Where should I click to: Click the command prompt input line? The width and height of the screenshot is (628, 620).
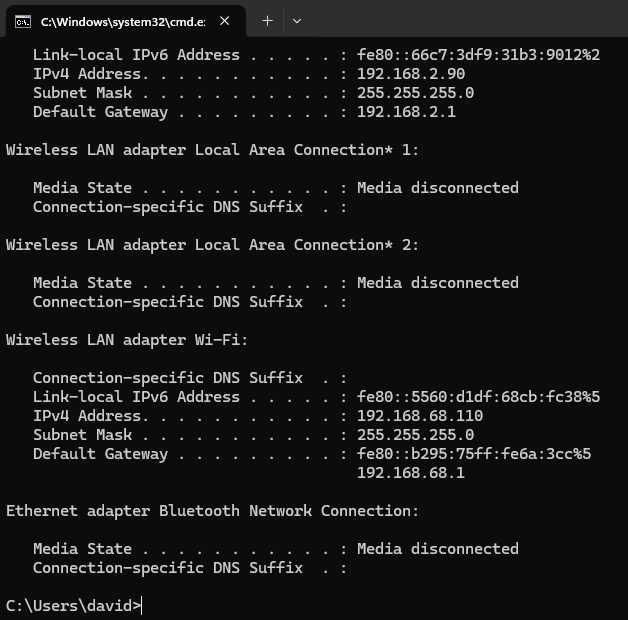pyautogui.click(x=300, y=605)
